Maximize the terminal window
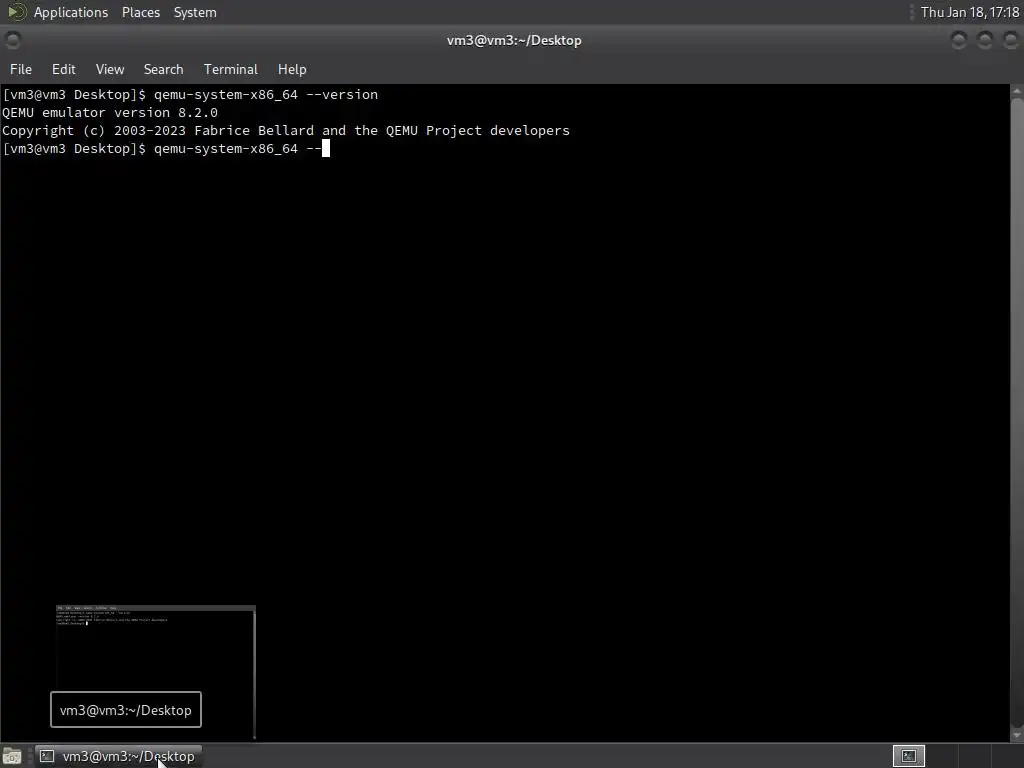Image resolution: width=1024 pixels, height=768 pixels. tap(985, 40)
